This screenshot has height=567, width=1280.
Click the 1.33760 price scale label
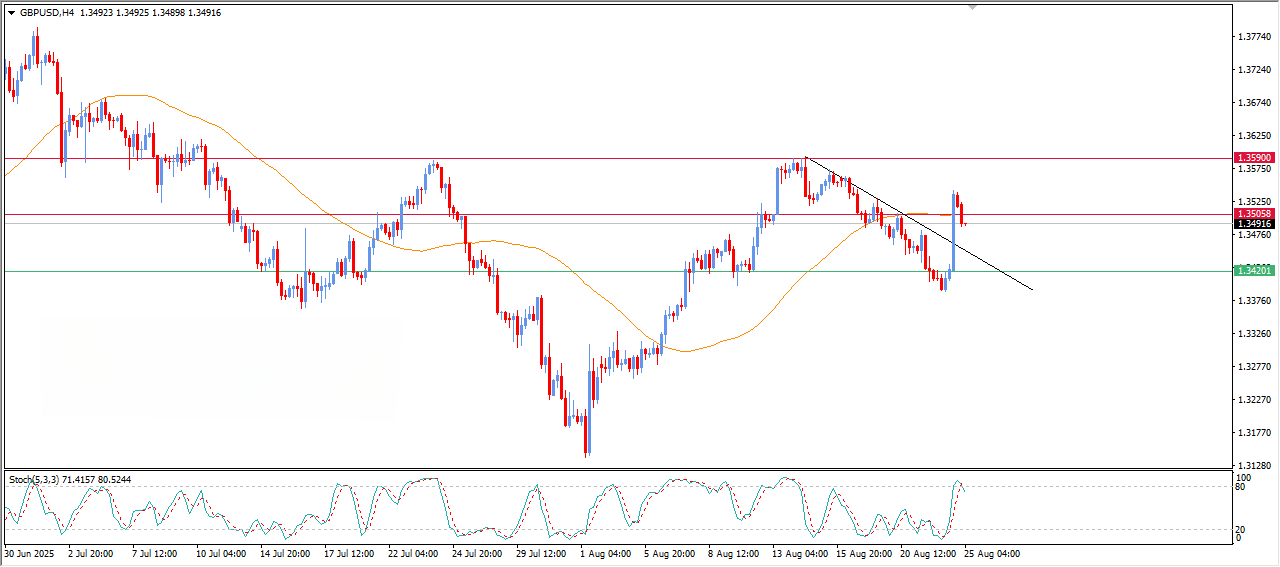[1254, 301]
